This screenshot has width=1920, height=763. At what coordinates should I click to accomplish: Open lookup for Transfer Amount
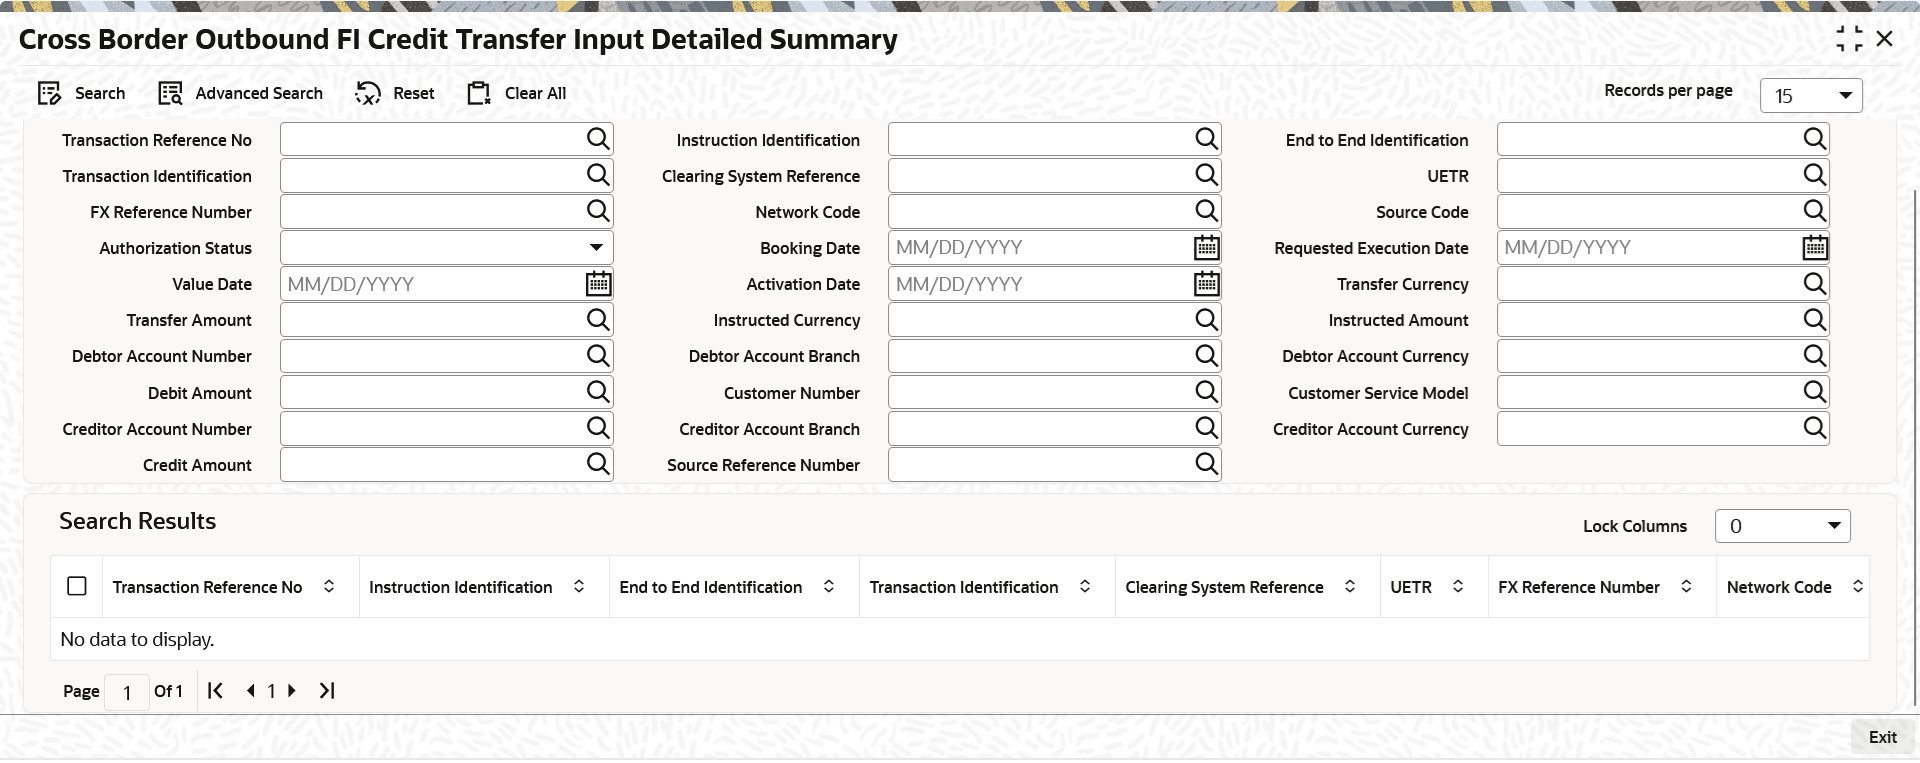coord(598,320)
